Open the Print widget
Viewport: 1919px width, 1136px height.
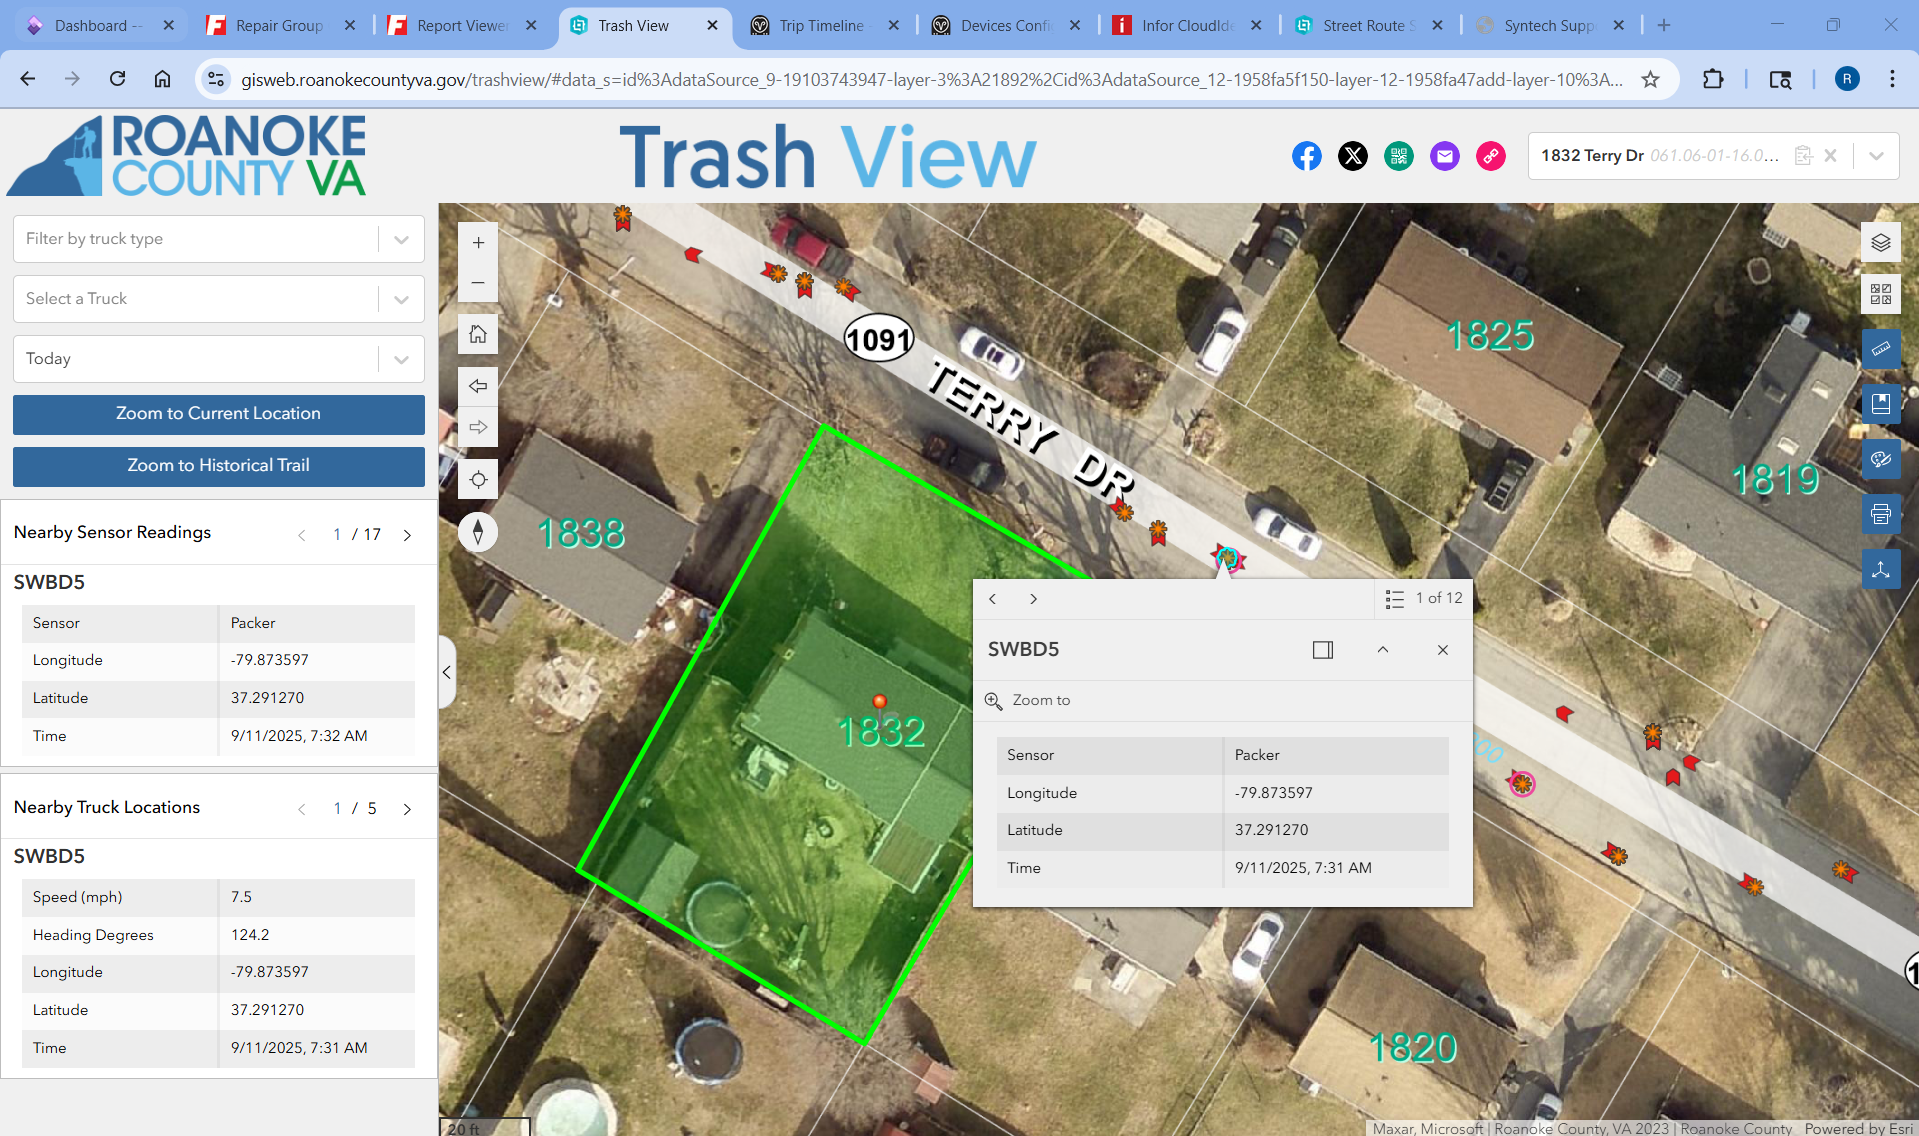tap(1880, 514)
